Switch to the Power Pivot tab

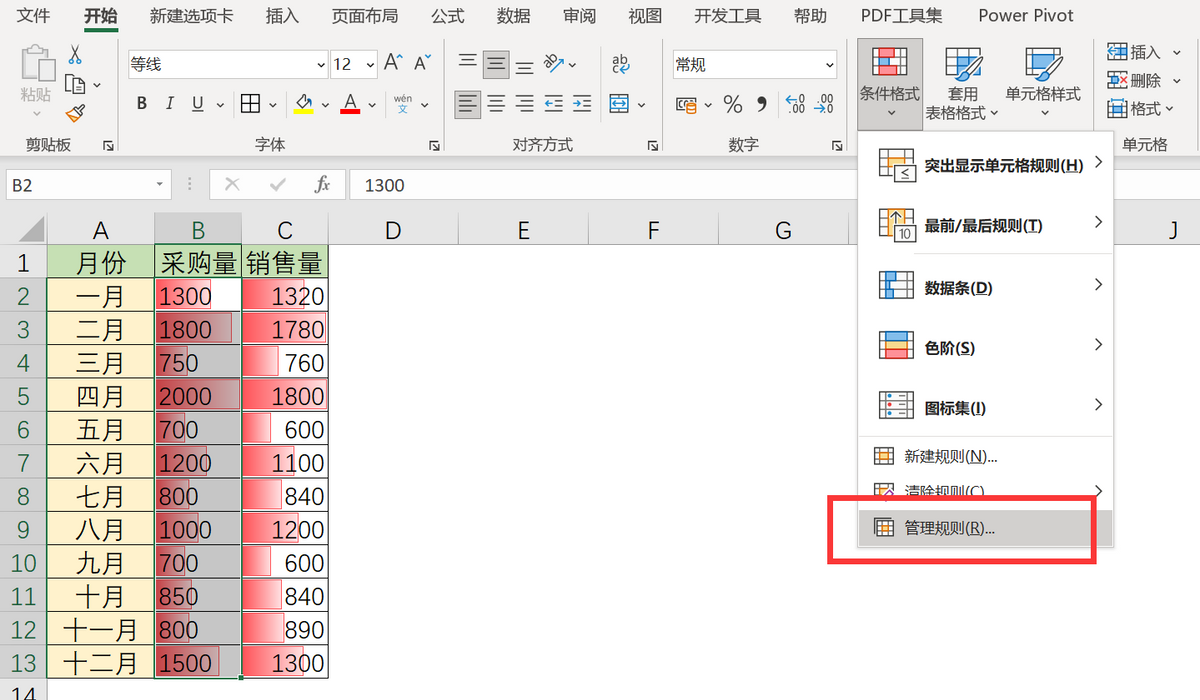pyautogui.click(x=1026, y=16)
